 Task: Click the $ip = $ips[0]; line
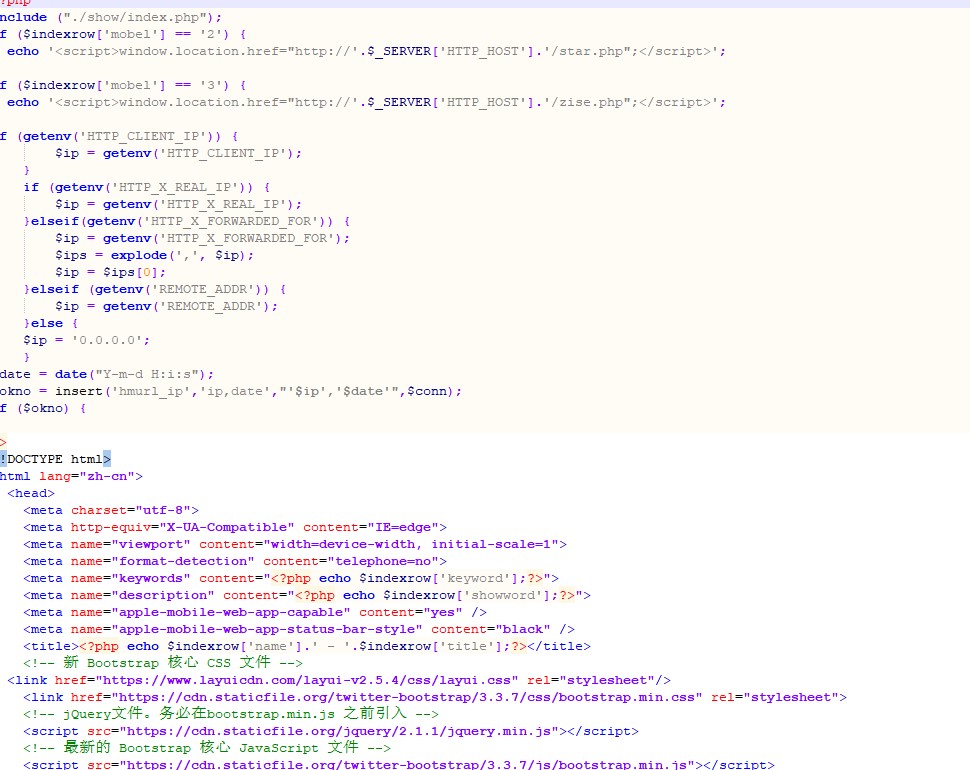[x=111, y=272]
